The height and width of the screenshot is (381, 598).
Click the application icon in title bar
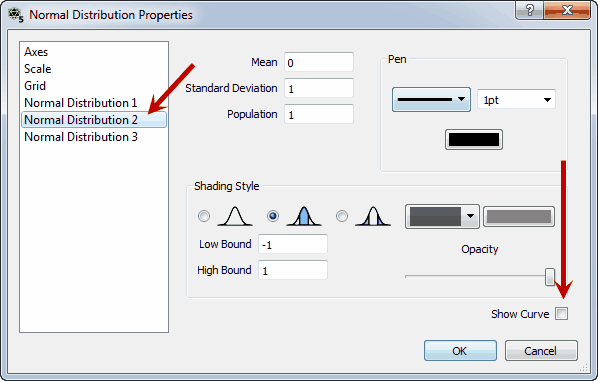tap(16, 15)
